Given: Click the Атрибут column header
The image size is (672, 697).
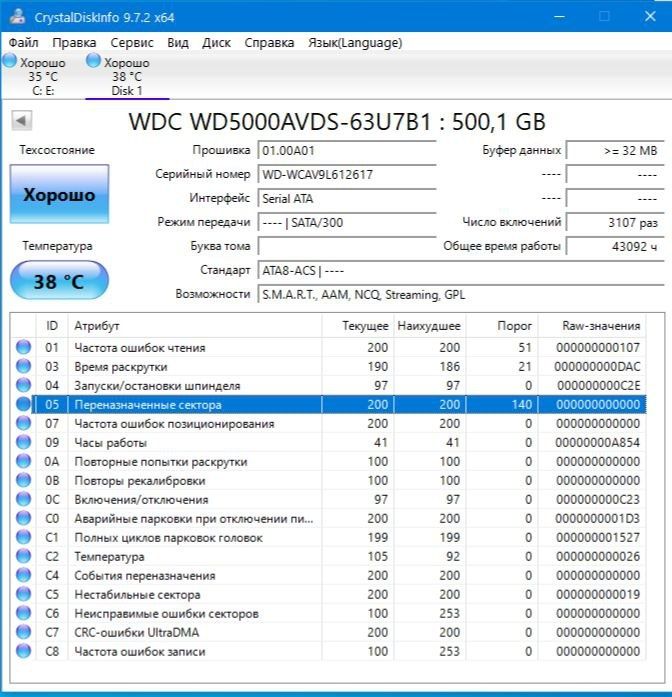Looking at the screenshot, I should tap(195, 326).
